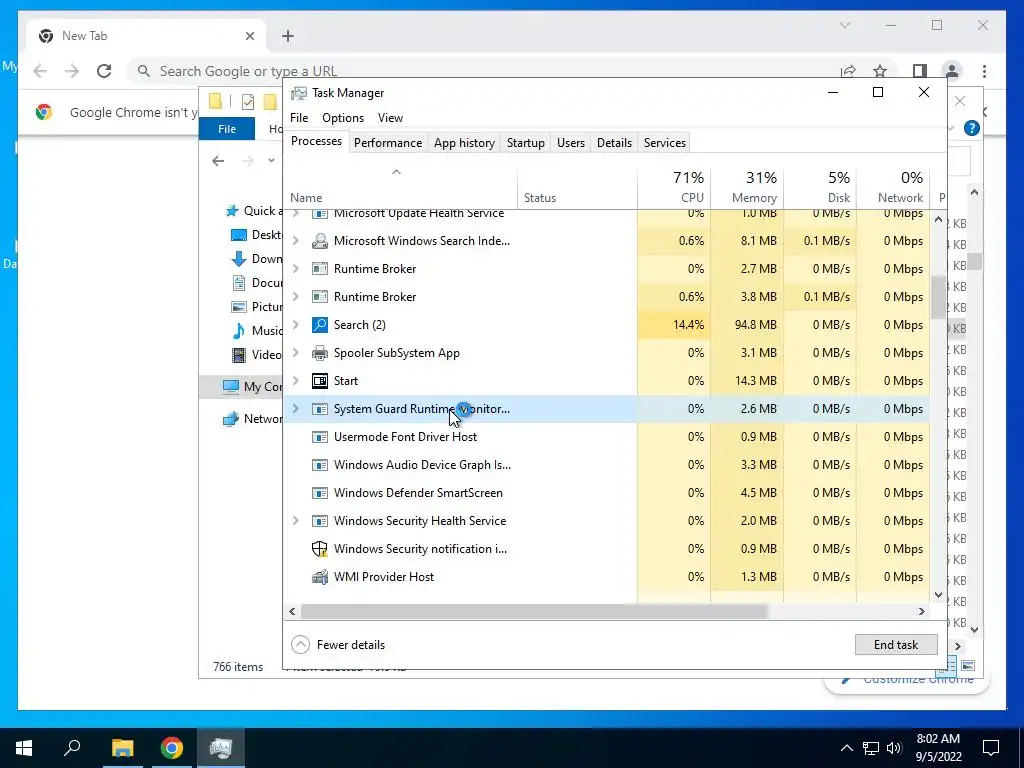Click the Task Manager taskbar icon
This screenshot has width=1024, height=768.
click(x=221, y=748)
